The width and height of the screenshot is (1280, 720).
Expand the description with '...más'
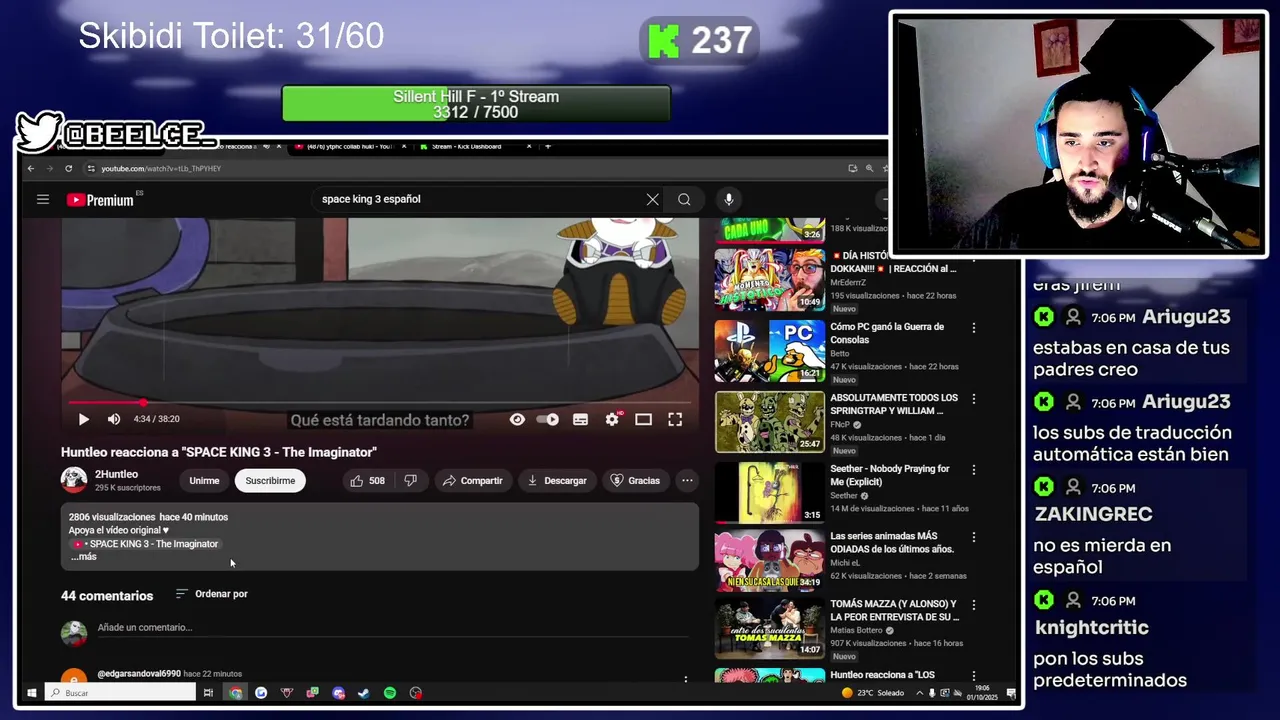[x=84, y=557]
